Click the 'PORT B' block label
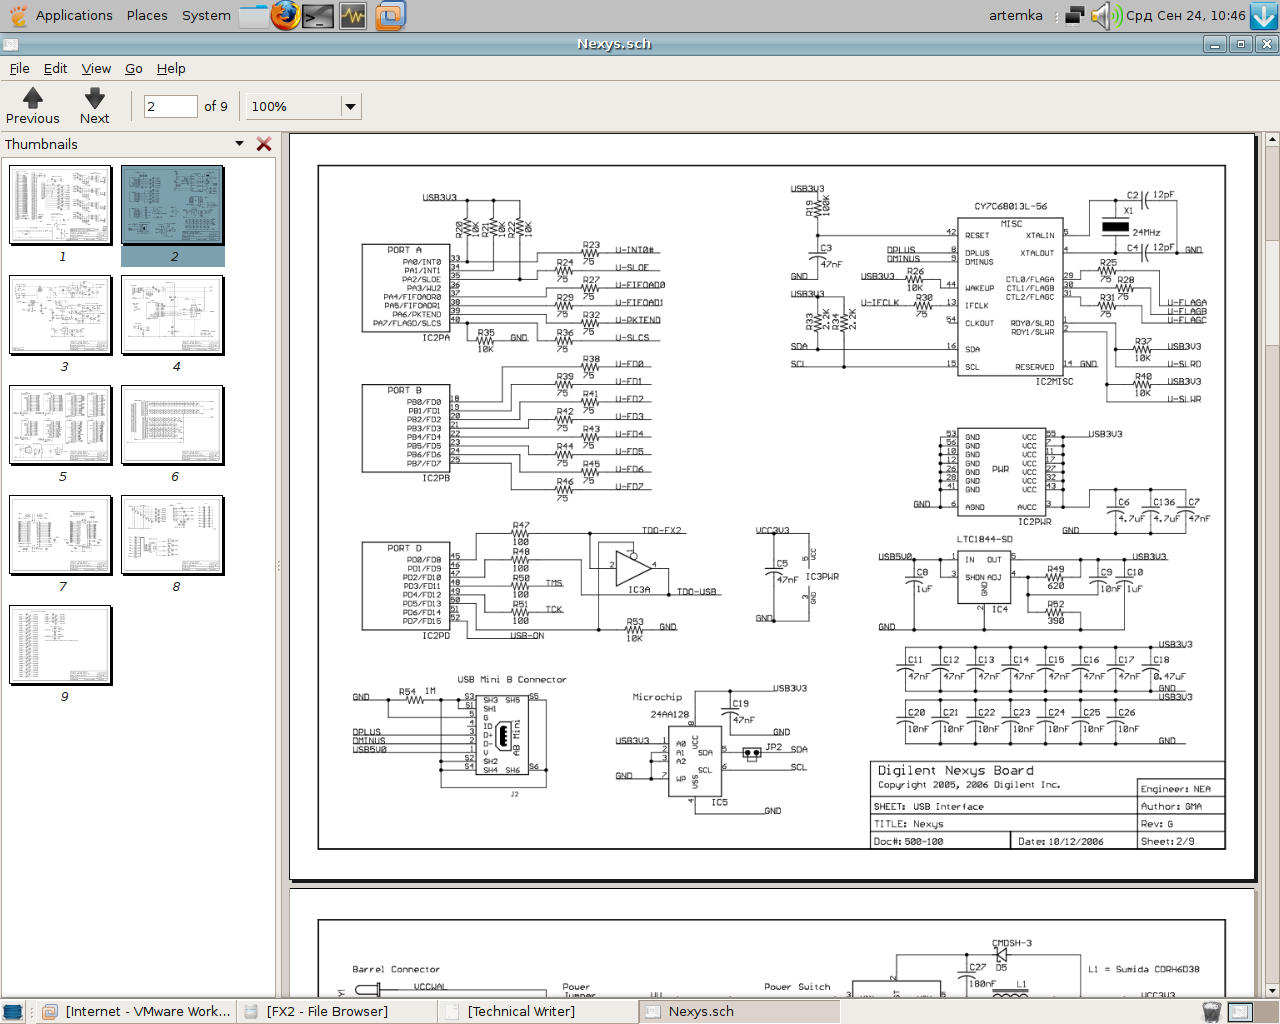The width and height of the screenshot is (1280, 1024). [405, 391]
